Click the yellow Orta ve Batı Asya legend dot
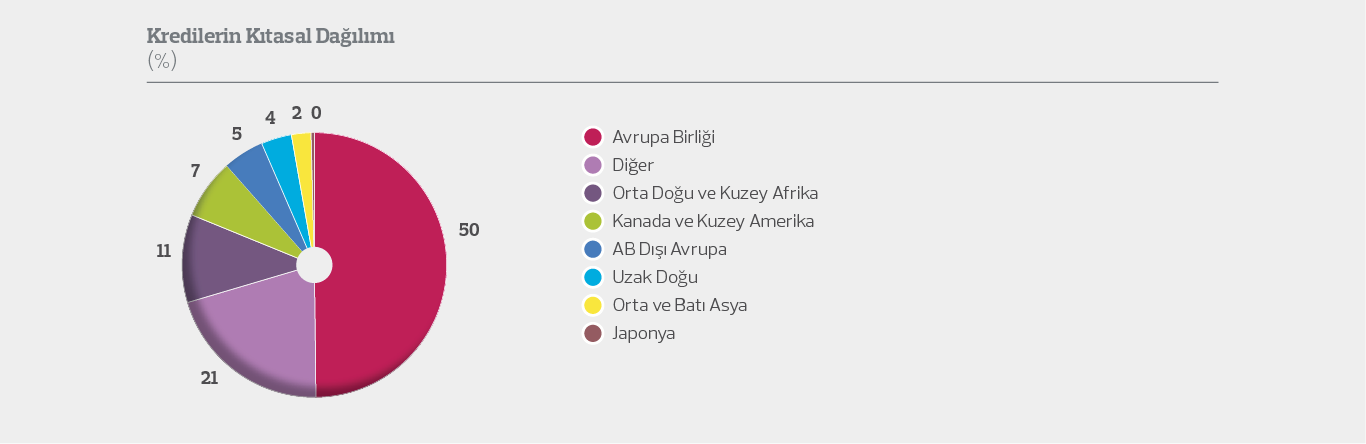The width and height of the screenshot is (1366, 444). click(593, 305)
